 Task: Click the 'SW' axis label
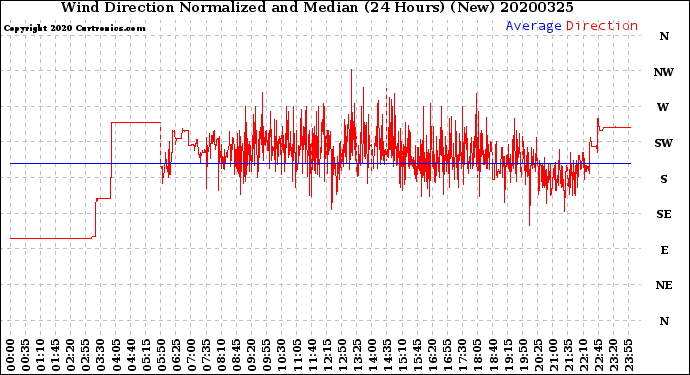coord(664,143)
